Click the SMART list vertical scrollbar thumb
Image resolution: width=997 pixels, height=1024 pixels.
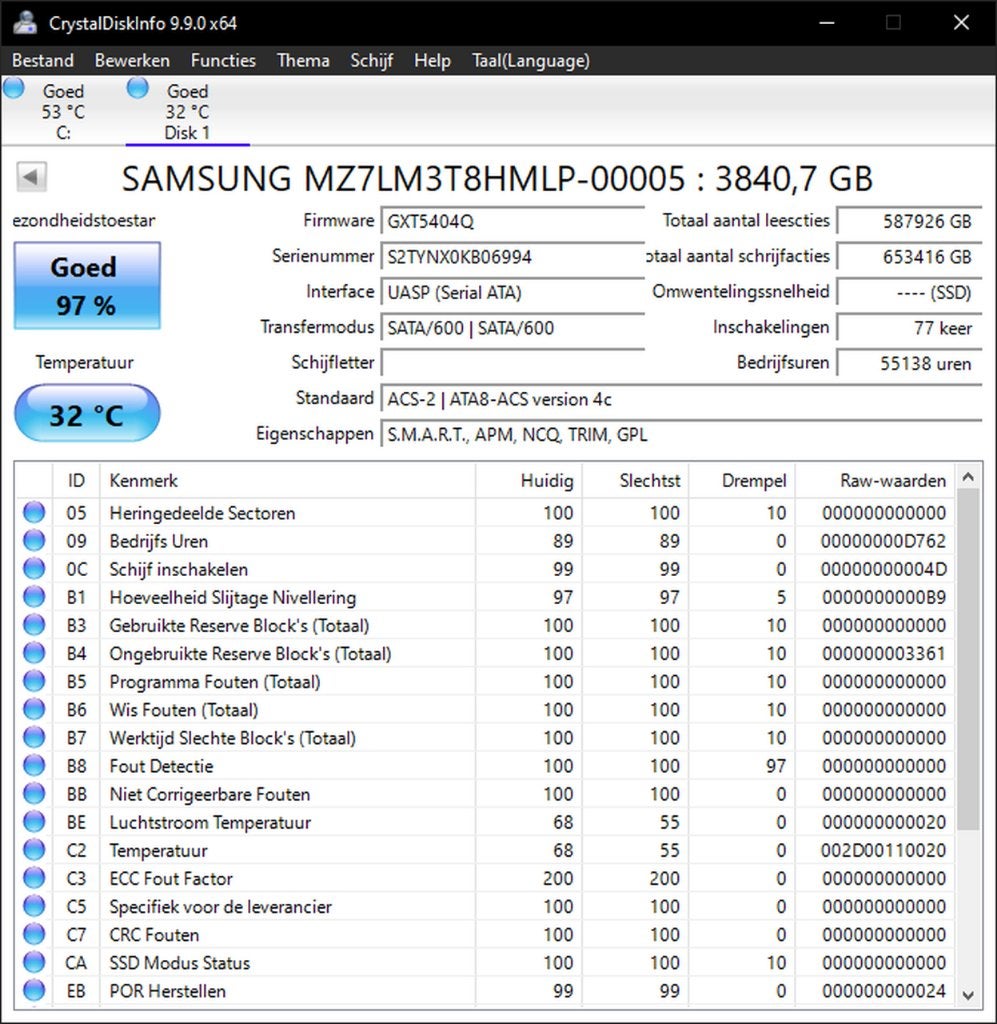coord(968,660)
